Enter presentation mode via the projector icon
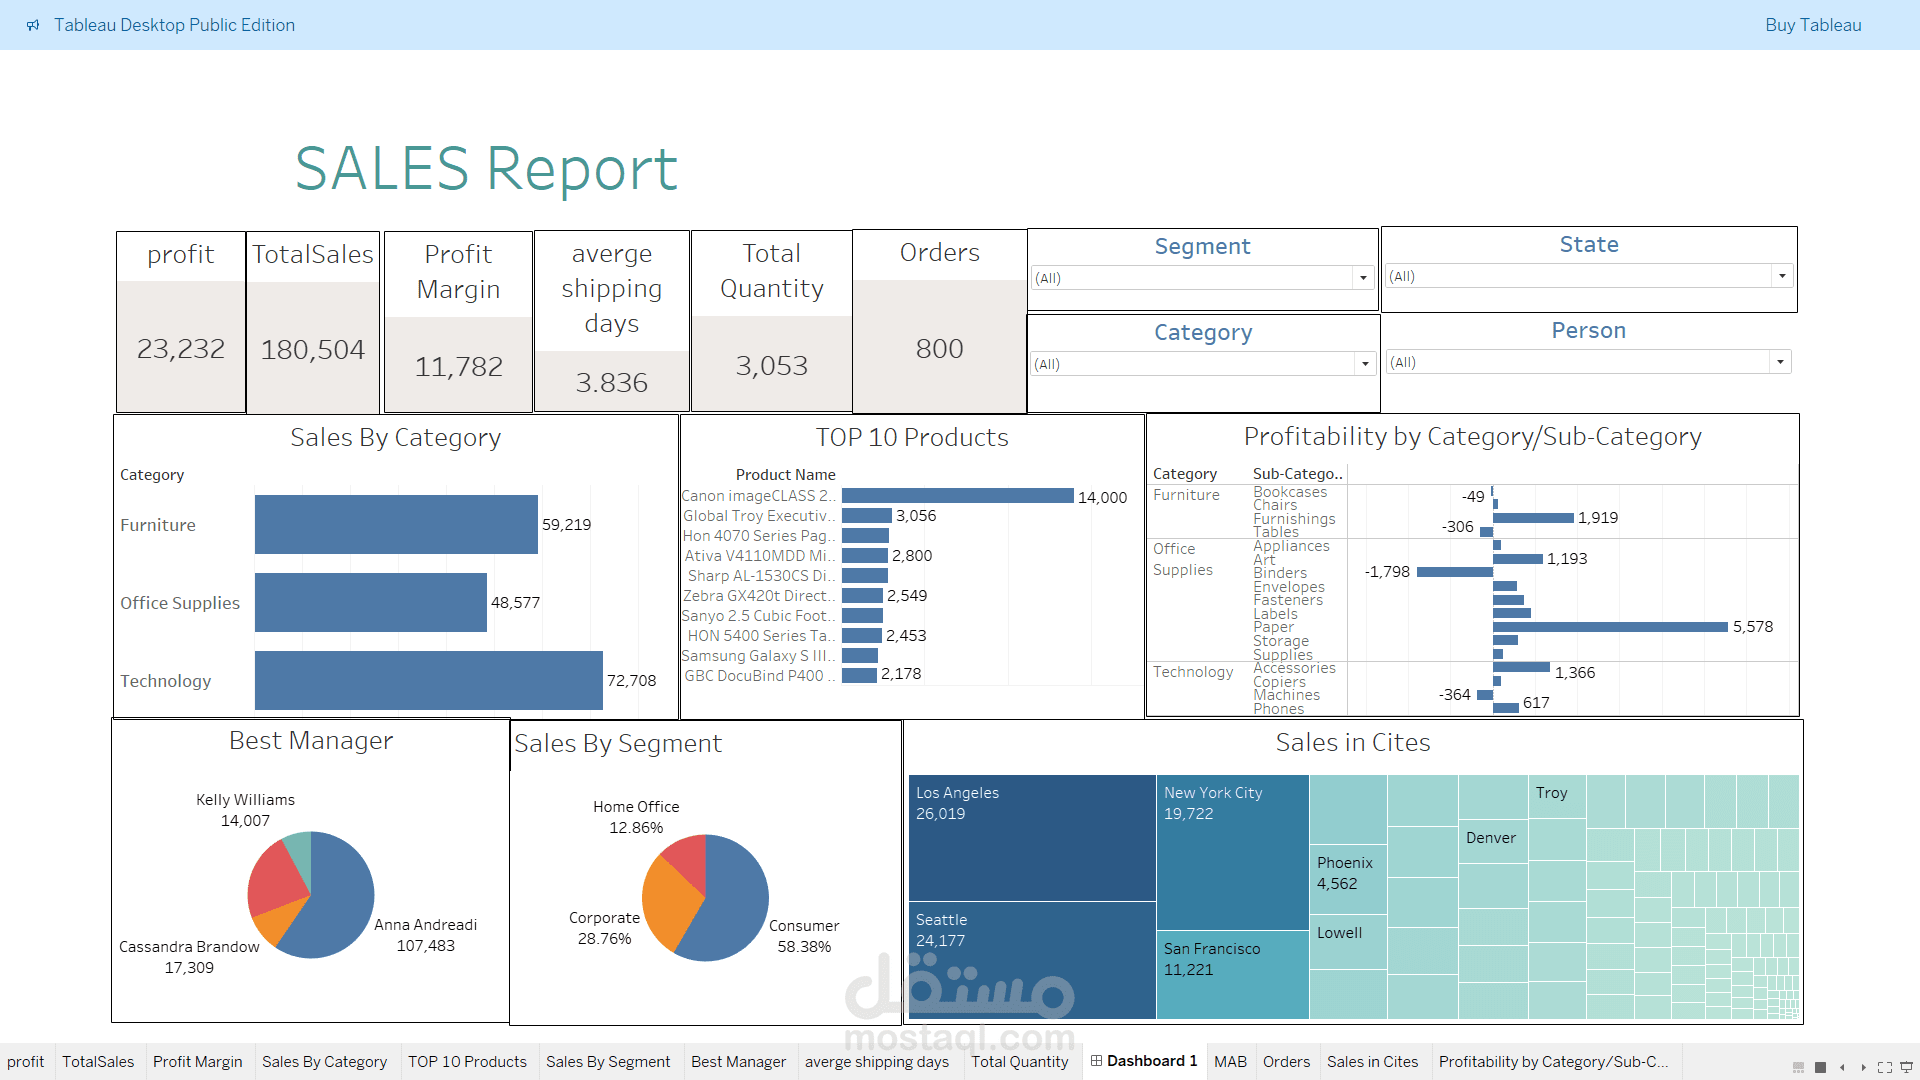Viewport: 1920px width, 1080px height. coord(1906,1067)
